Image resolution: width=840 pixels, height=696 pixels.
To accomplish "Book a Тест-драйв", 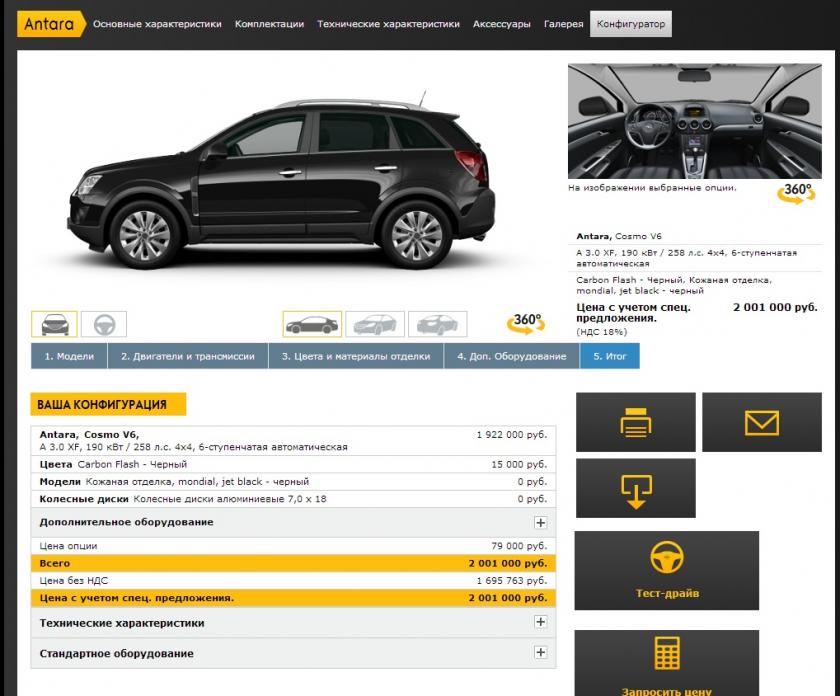I will click(667, 571).
